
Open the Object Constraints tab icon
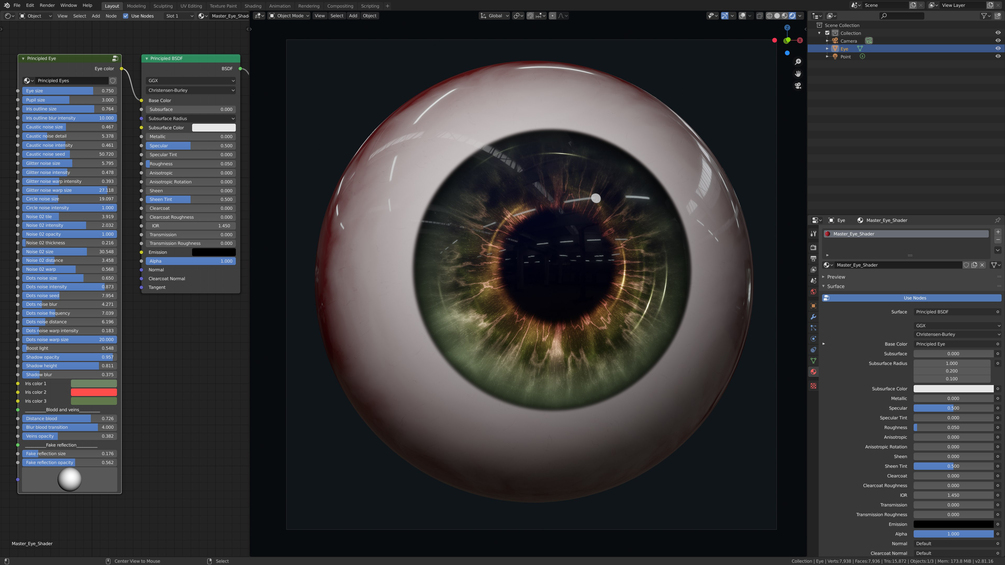coord(813,350)
